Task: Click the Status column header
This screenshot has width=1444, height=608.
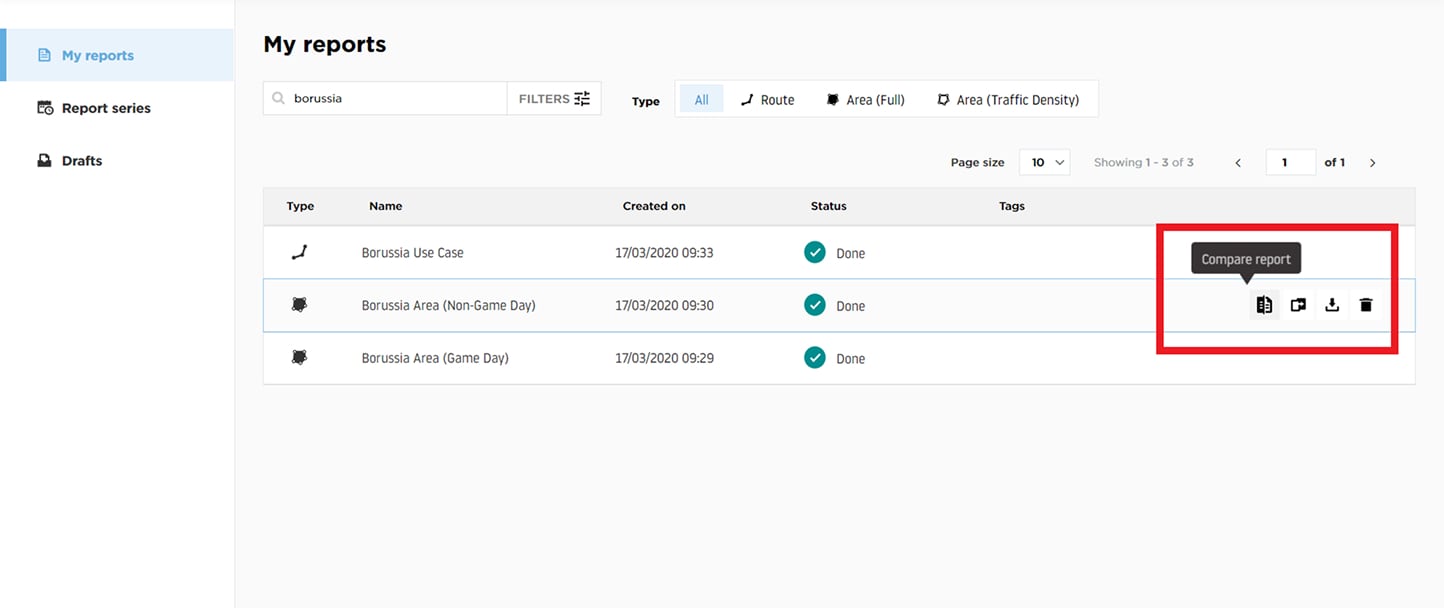Action: 828,206
